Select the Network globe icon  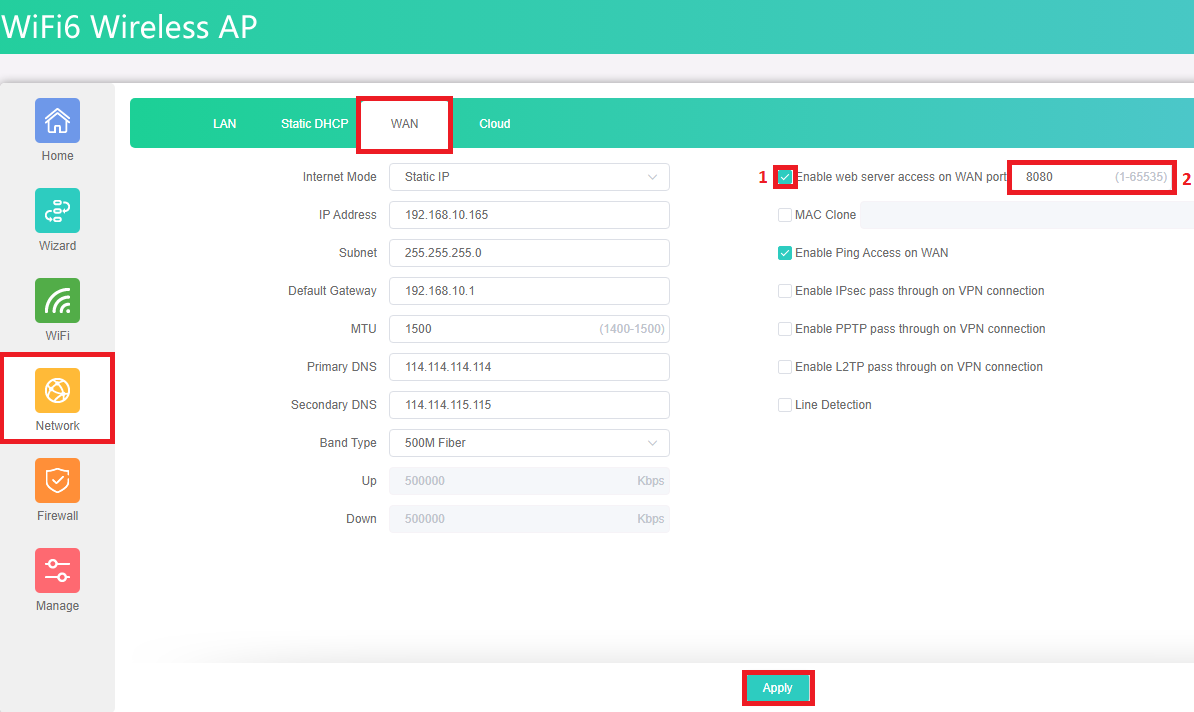click(x=57, y=391)
